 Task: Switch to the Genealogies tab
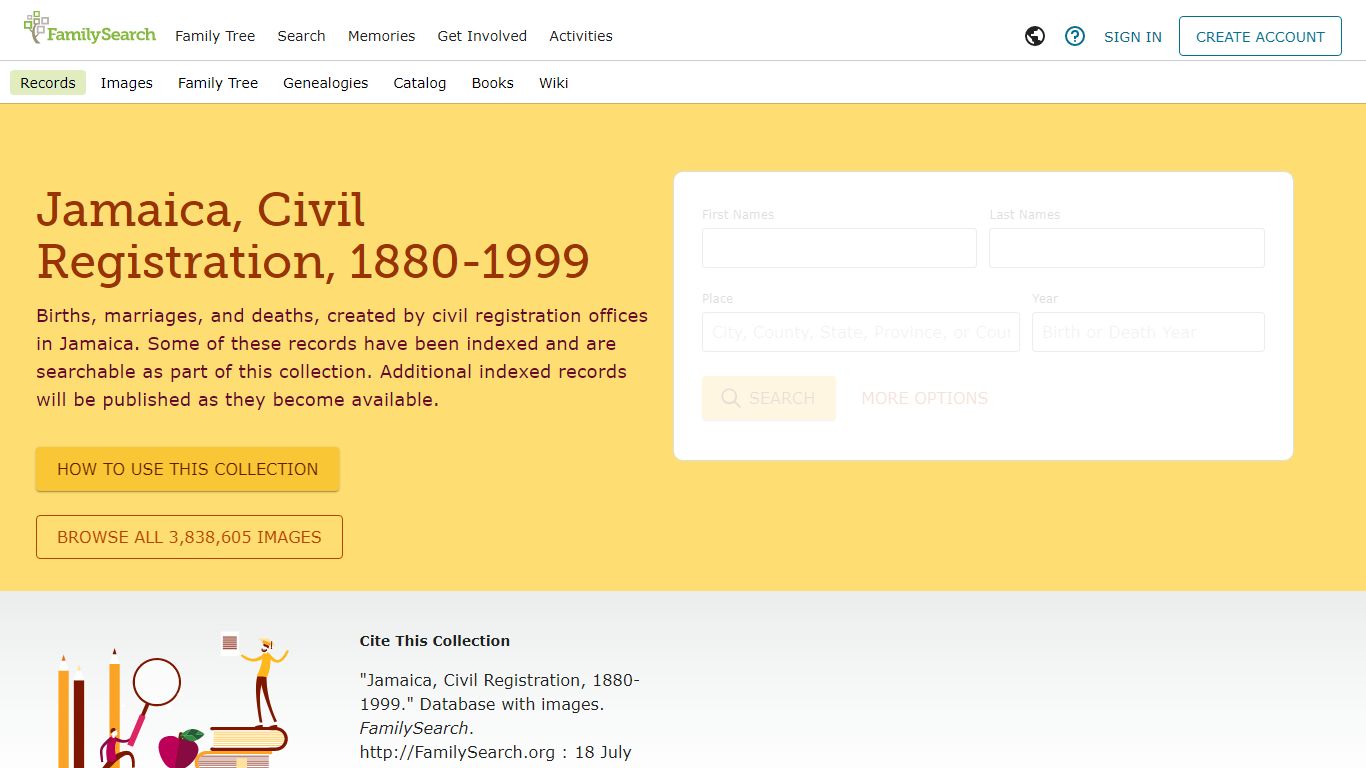point(325,83)
